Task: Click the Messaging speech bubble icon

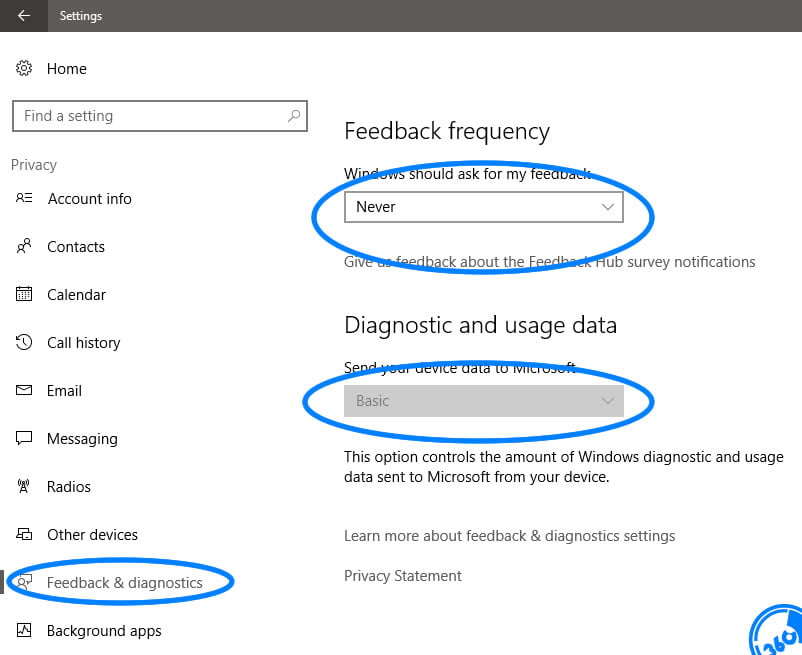Action: 24,438
